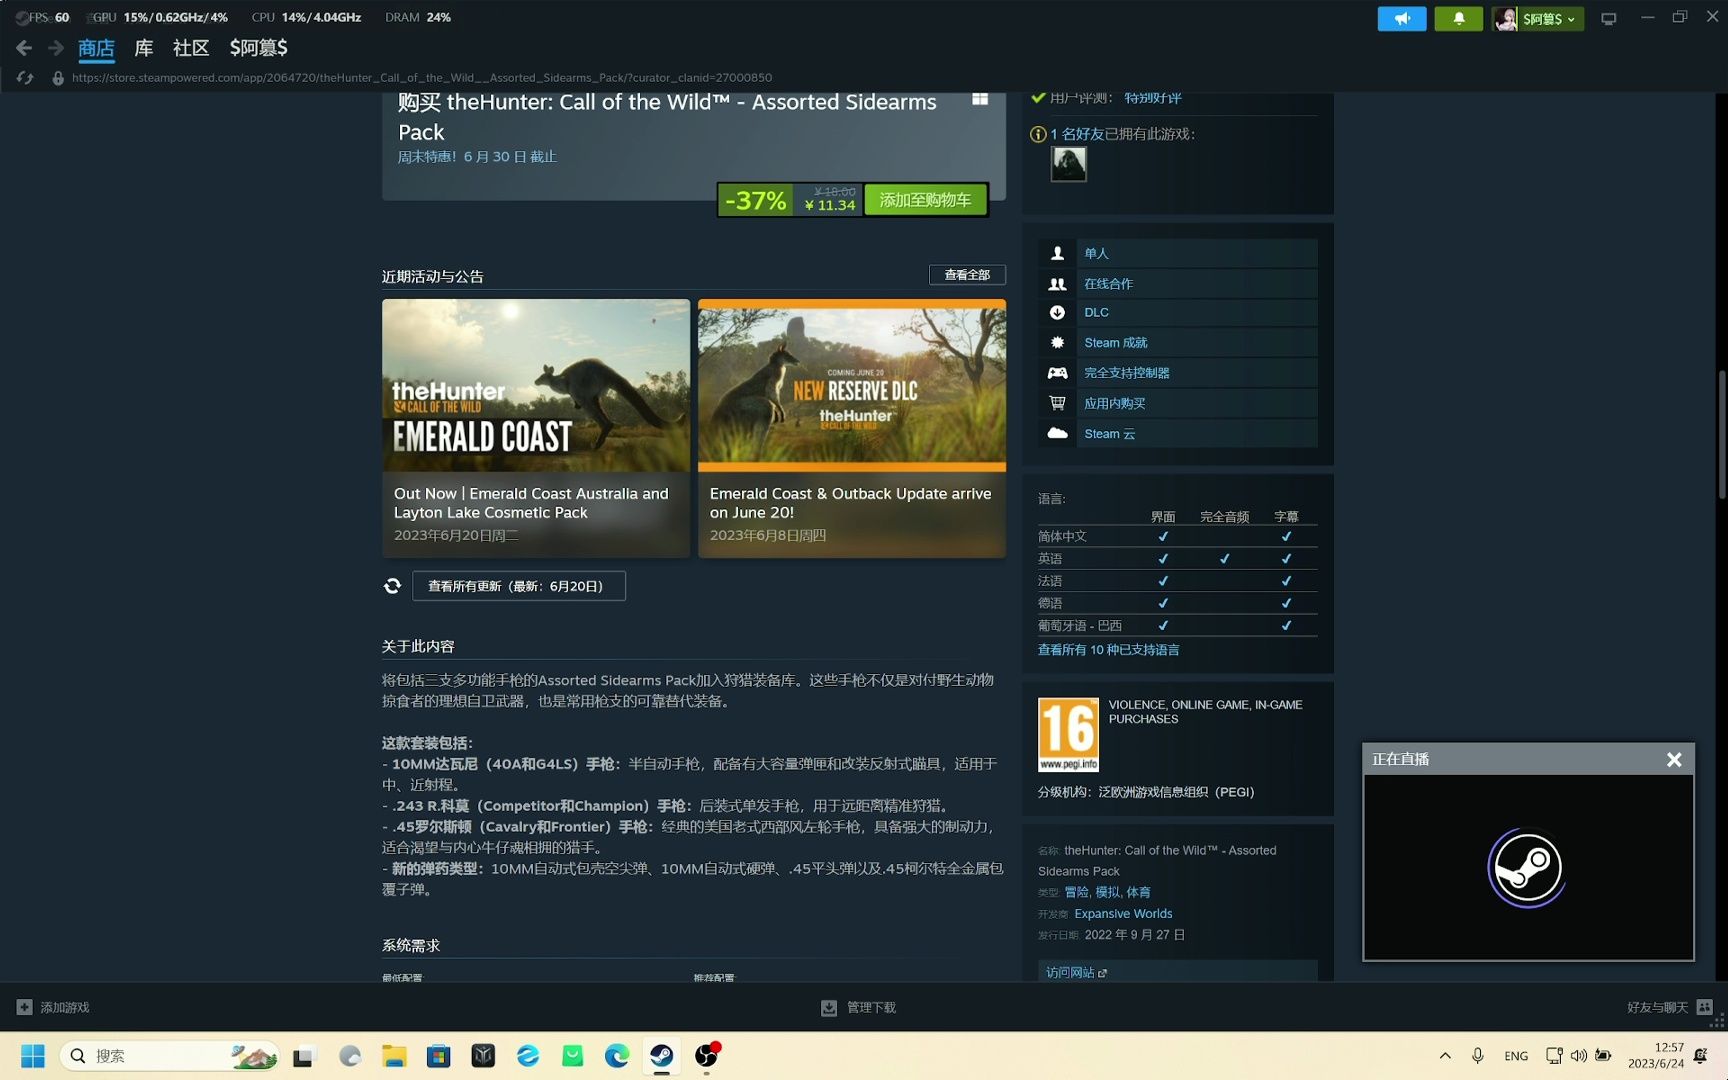Screen dimensions: 1728x1080
Task: Expand 查看所有 10 种已支持语言 languages list
Action: [x=1108, y=650]
